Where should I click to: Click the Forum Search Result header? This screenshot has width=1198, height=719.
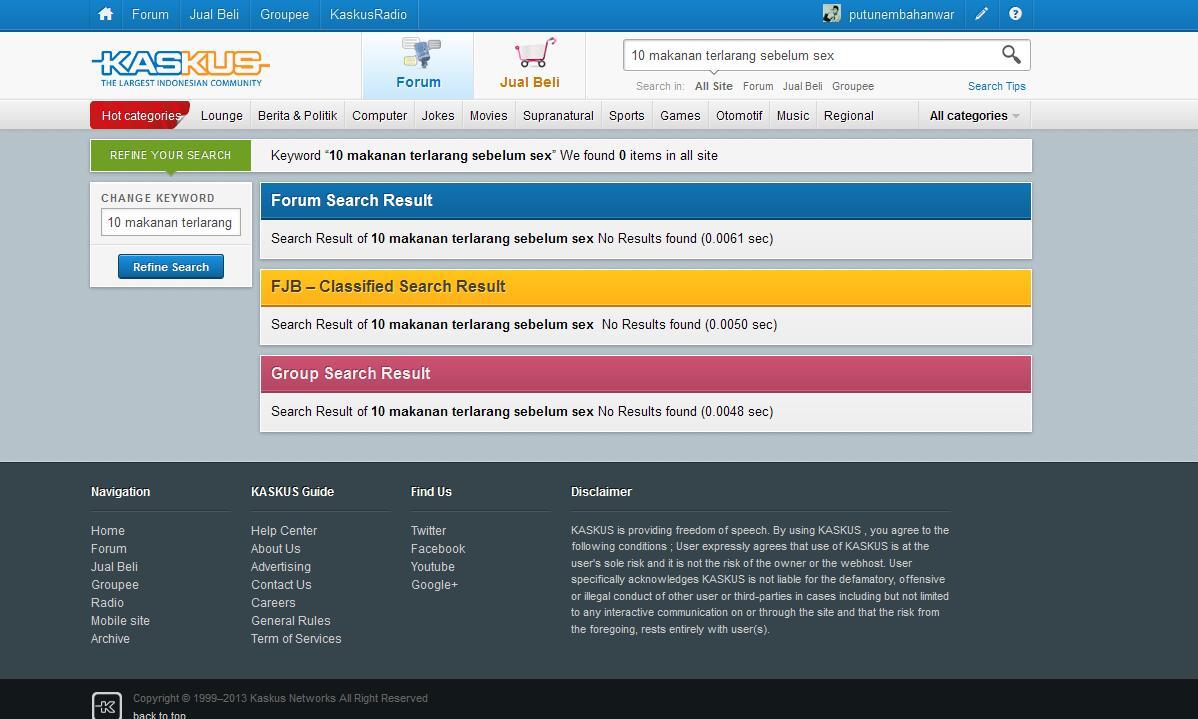(x=646, y=200)
